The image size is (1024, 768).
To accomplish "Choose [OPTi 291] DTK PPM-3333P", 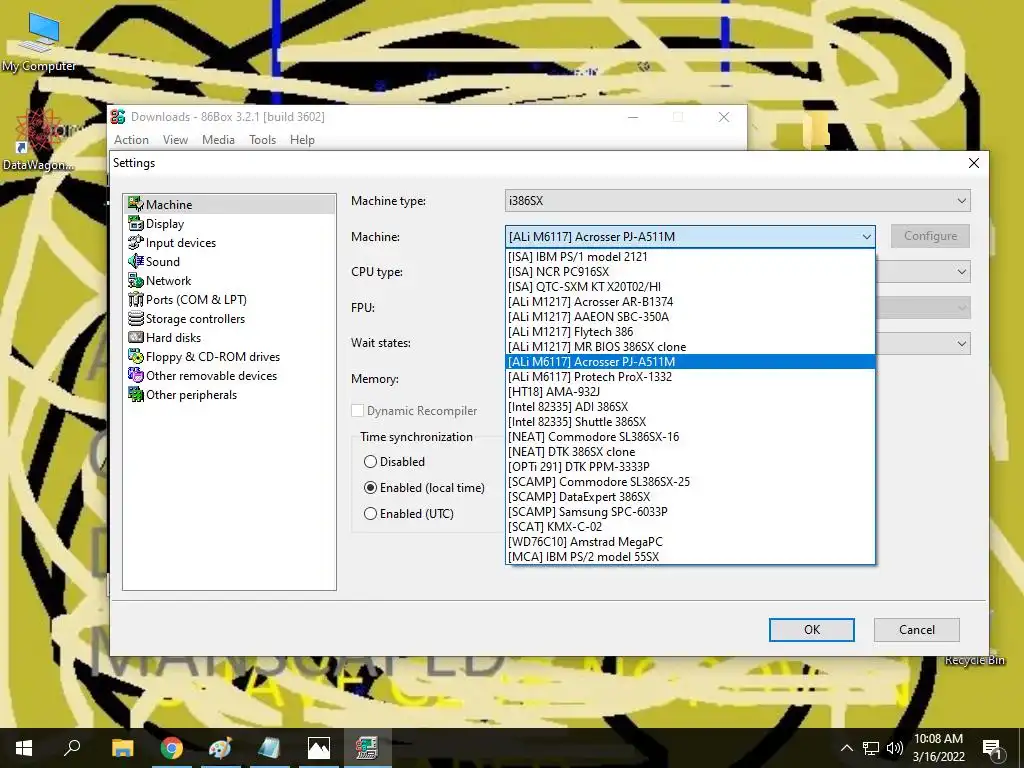I will click(690, 467).
